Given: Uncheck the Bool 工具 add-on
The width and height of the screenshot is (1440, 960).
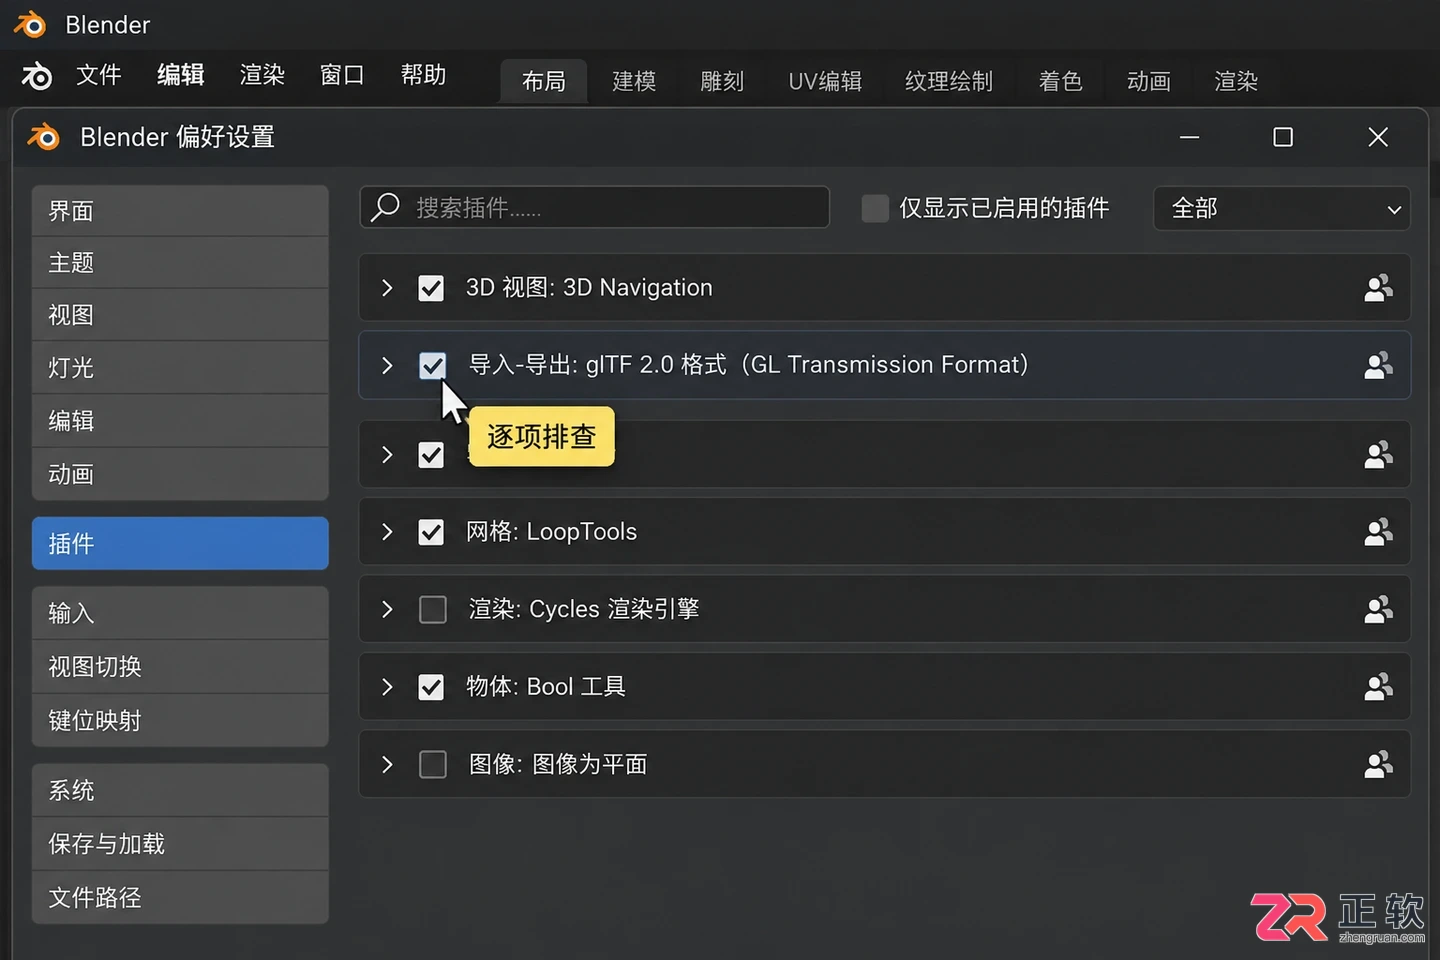Looking at the screenshot, I should click(431, 687).
